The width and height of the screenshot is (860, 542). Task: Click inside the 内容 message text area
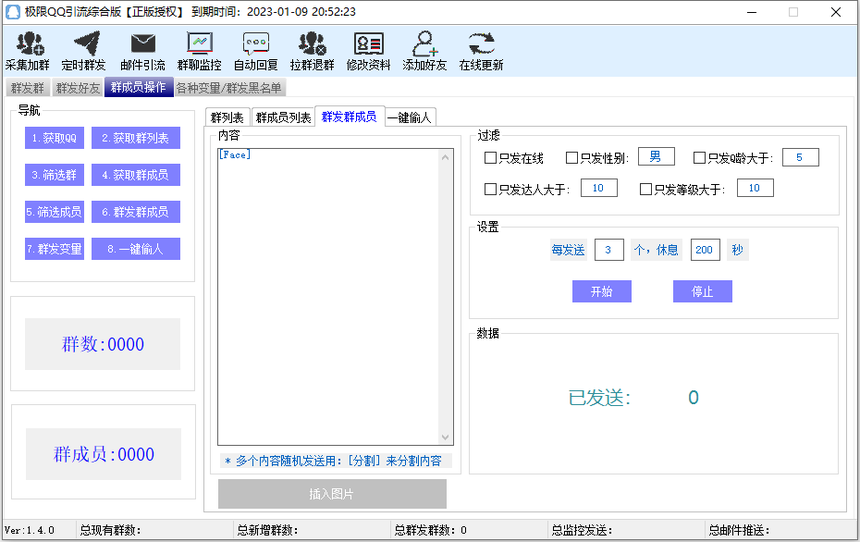328,296
